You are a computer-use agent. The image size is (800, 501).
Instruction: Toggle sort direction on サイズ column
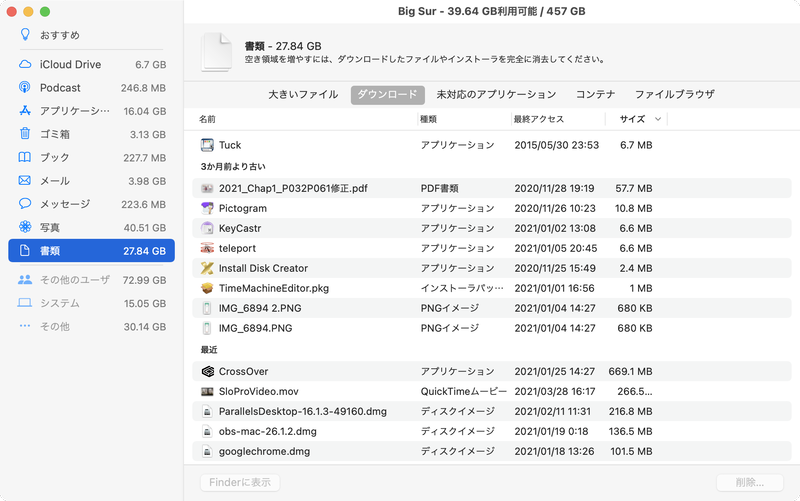(x=657, y=119)
